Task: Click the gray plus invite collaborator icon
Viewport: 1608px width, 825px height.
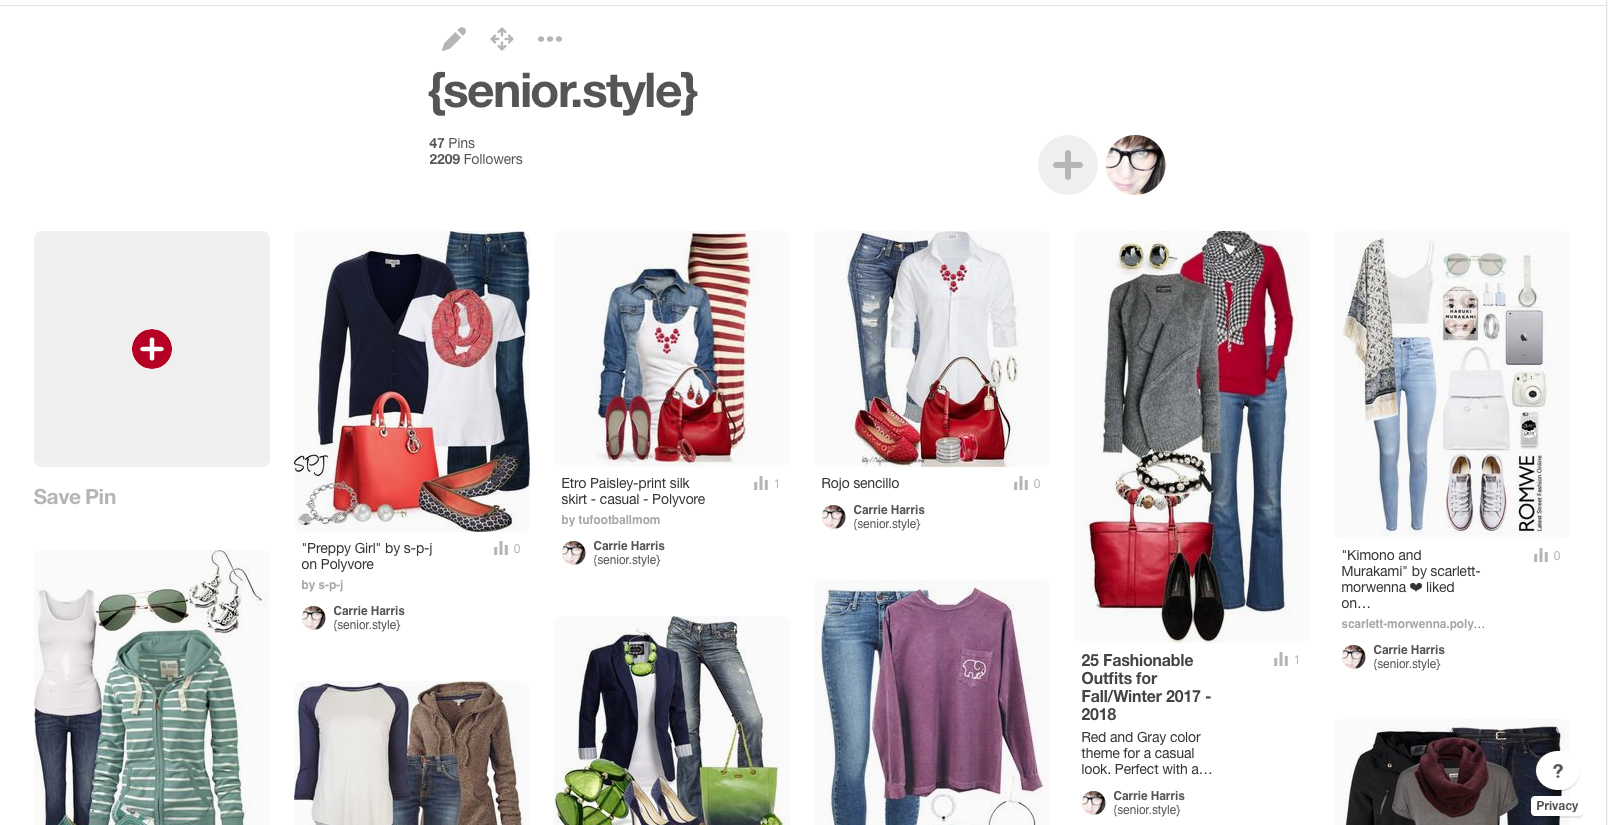Action: (1068, 165)
